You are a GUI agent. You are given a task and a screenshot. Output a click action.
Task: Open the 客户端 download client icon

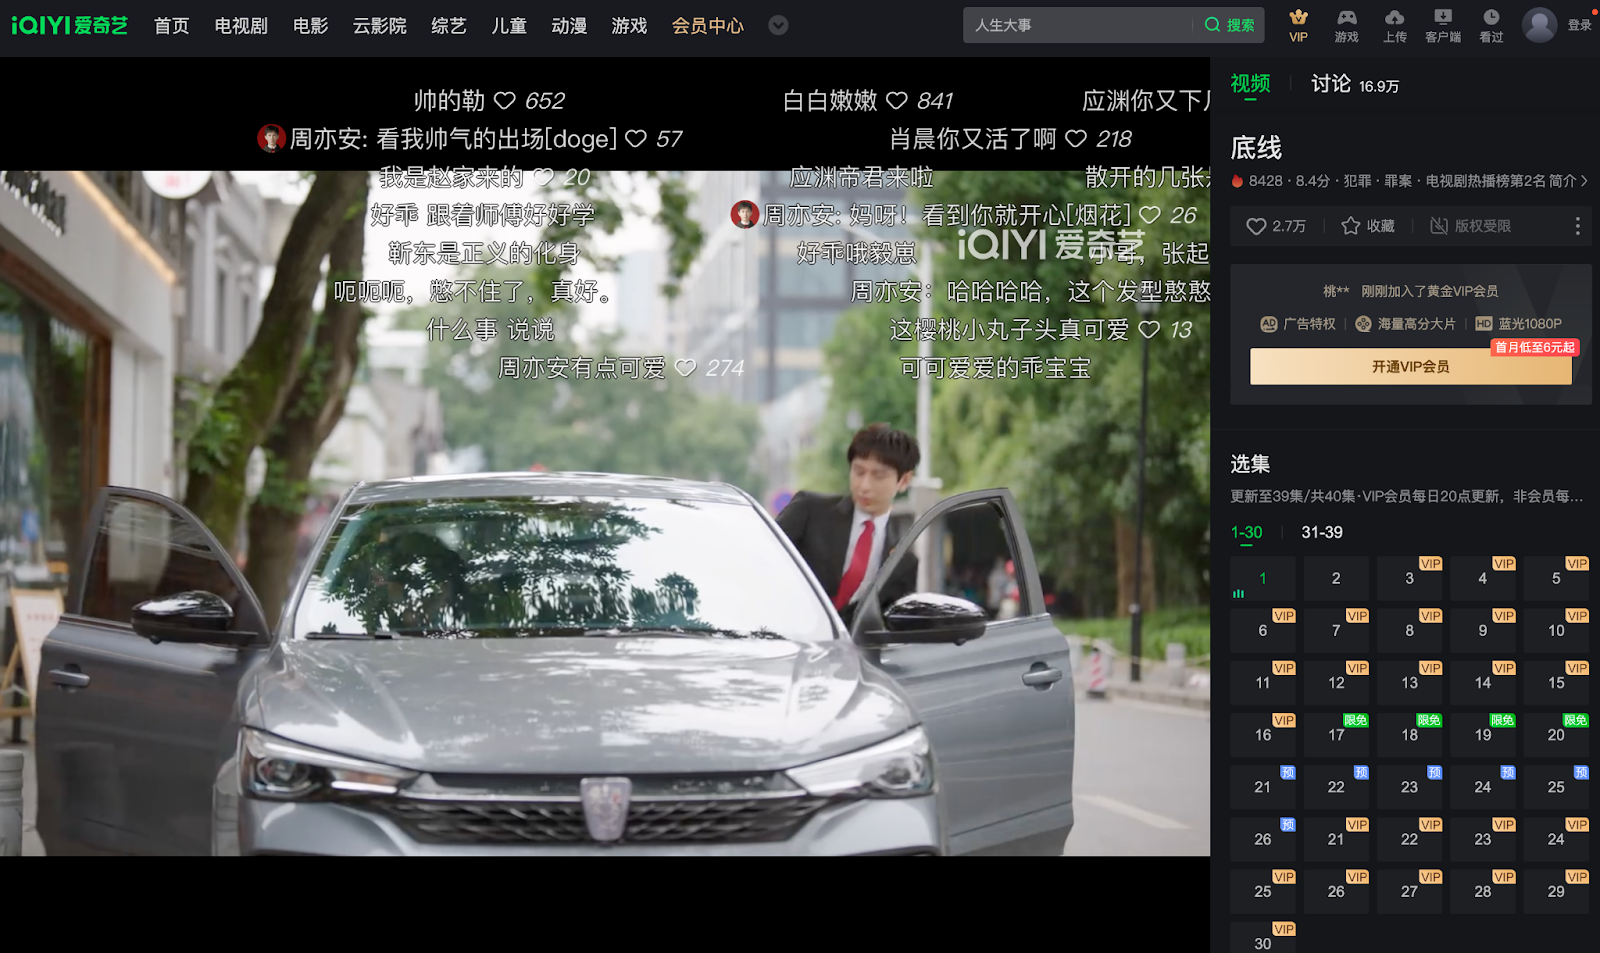tap(1442, 18)
